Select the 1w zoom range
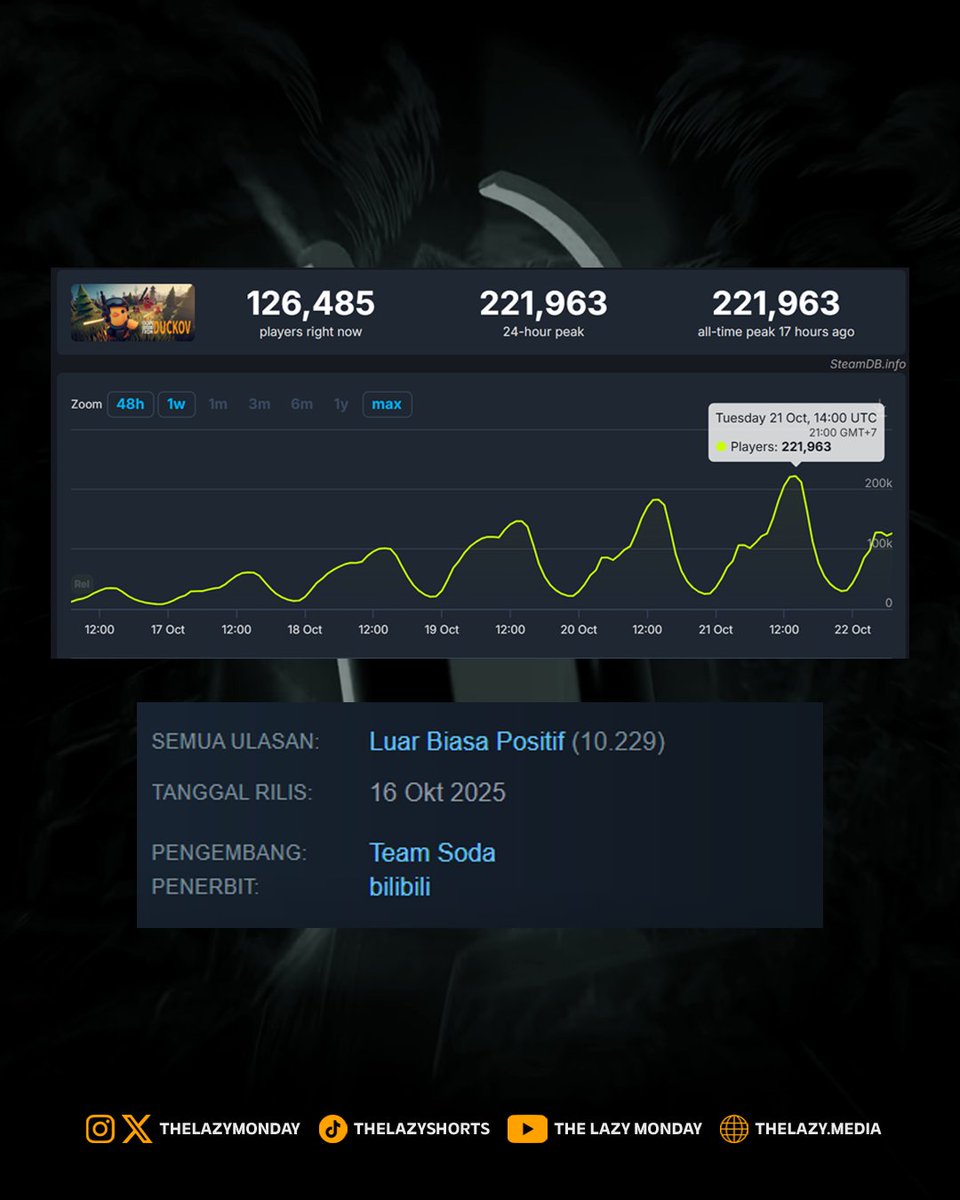The height and width of the screenshot is (1200, 960). [x=176, y=404]
